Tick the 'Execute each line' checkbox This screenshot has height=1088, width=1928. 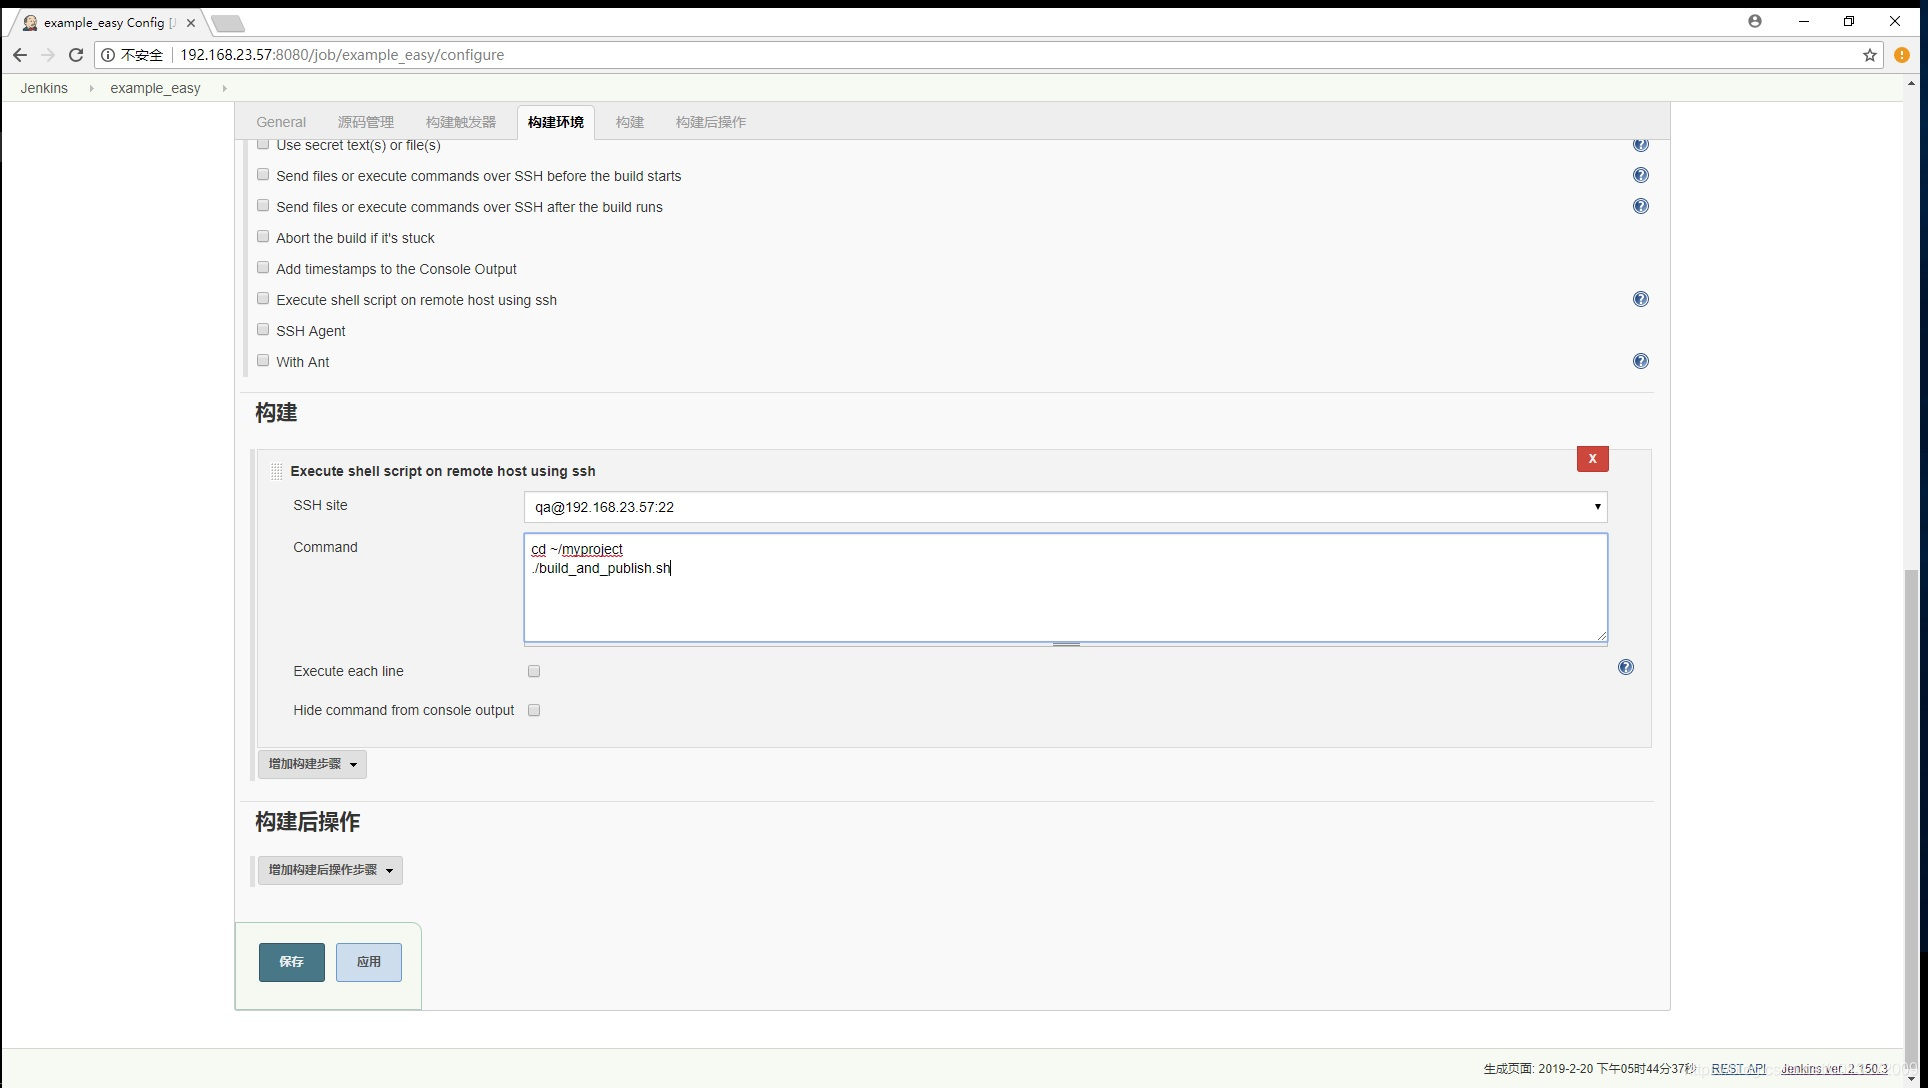(534, 671)
